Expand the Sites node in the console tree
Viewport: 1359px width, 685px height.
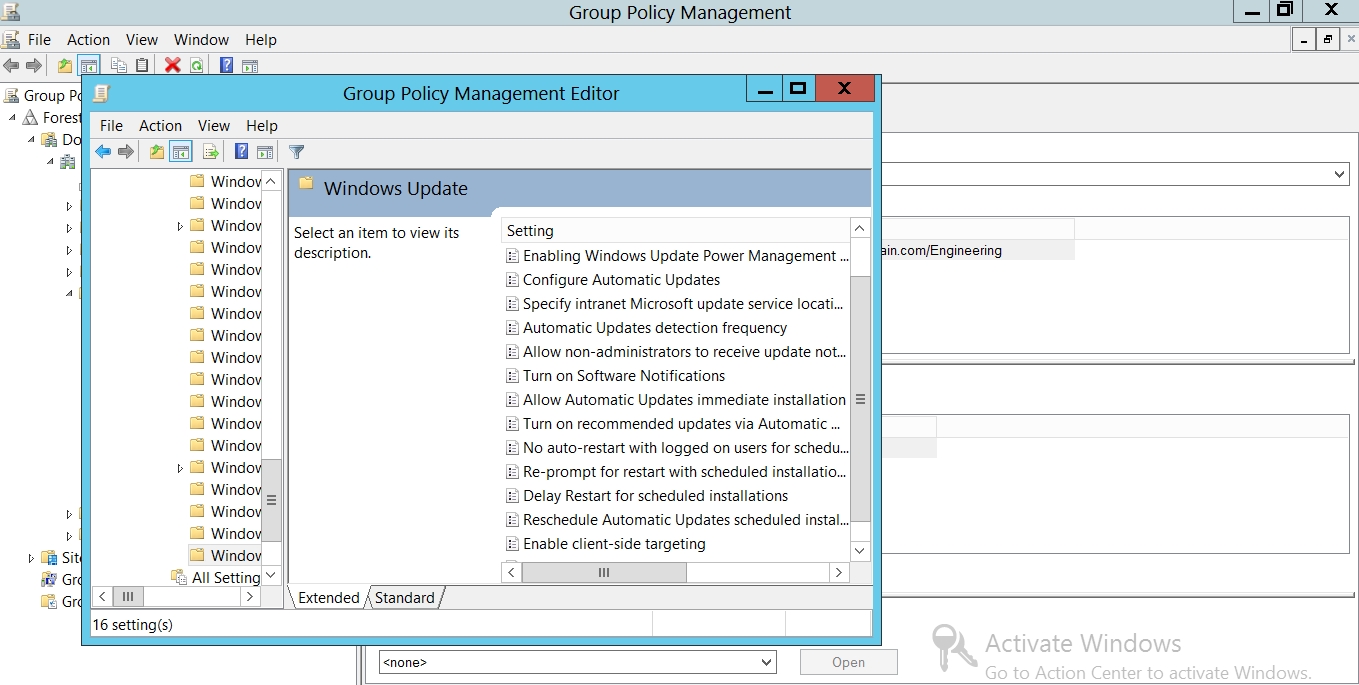[x=31, y=558]
